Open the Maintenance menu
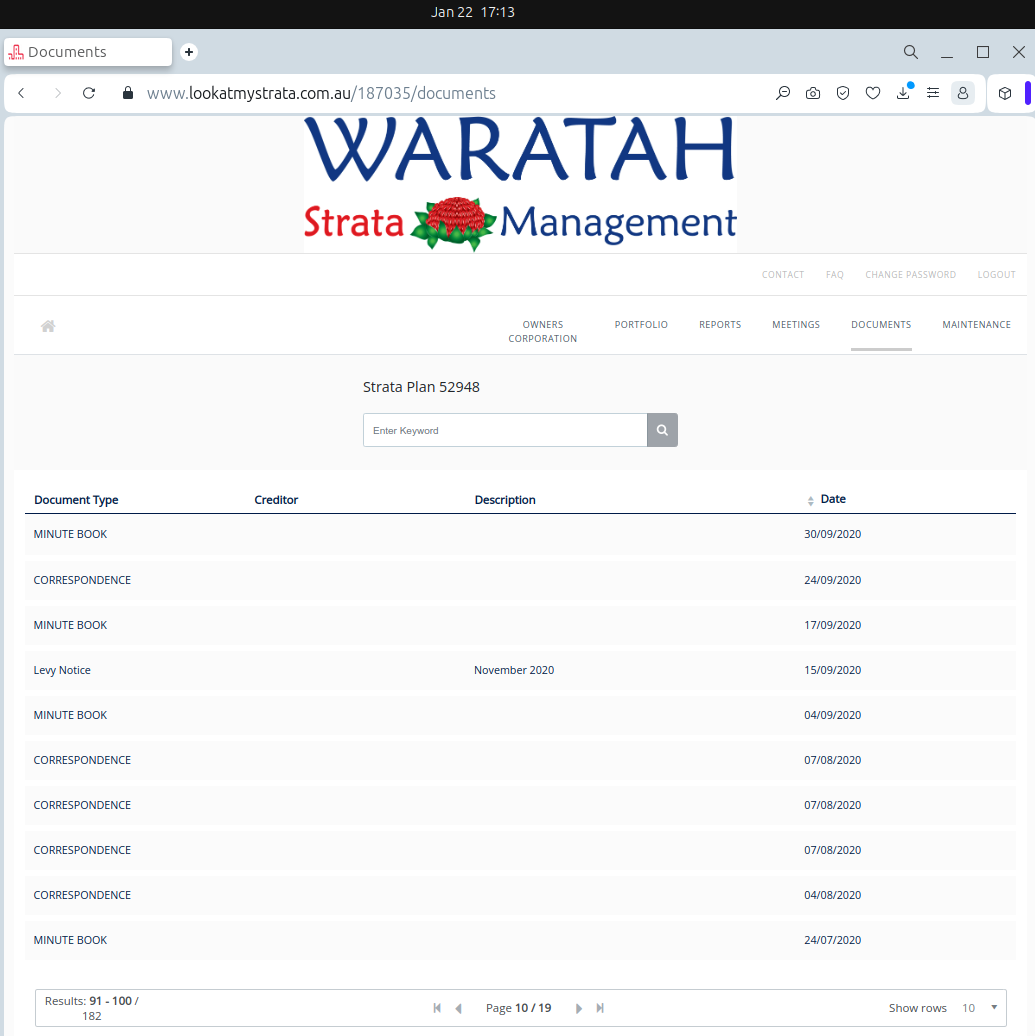The width and height of the screenshot is (1035, 1036). click(x=976, y=324)
